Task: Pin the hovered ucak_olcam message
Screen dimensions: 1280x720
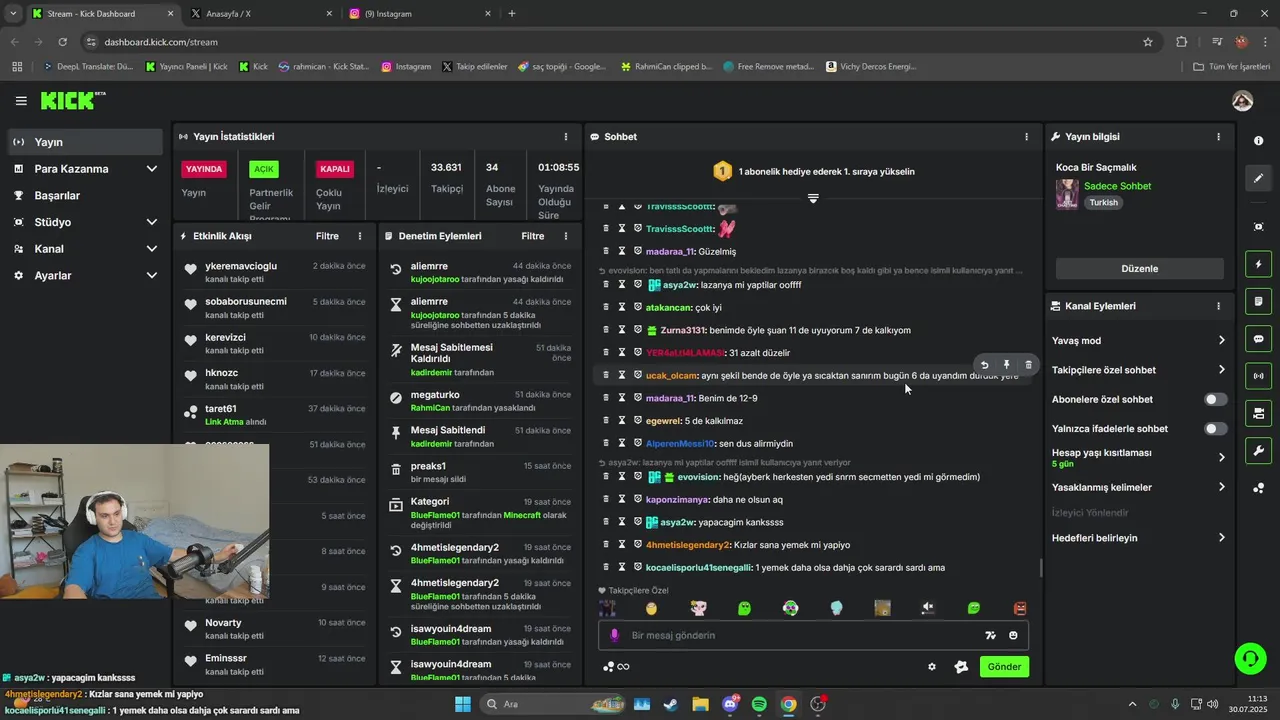Action: (x=1006, y=365)
